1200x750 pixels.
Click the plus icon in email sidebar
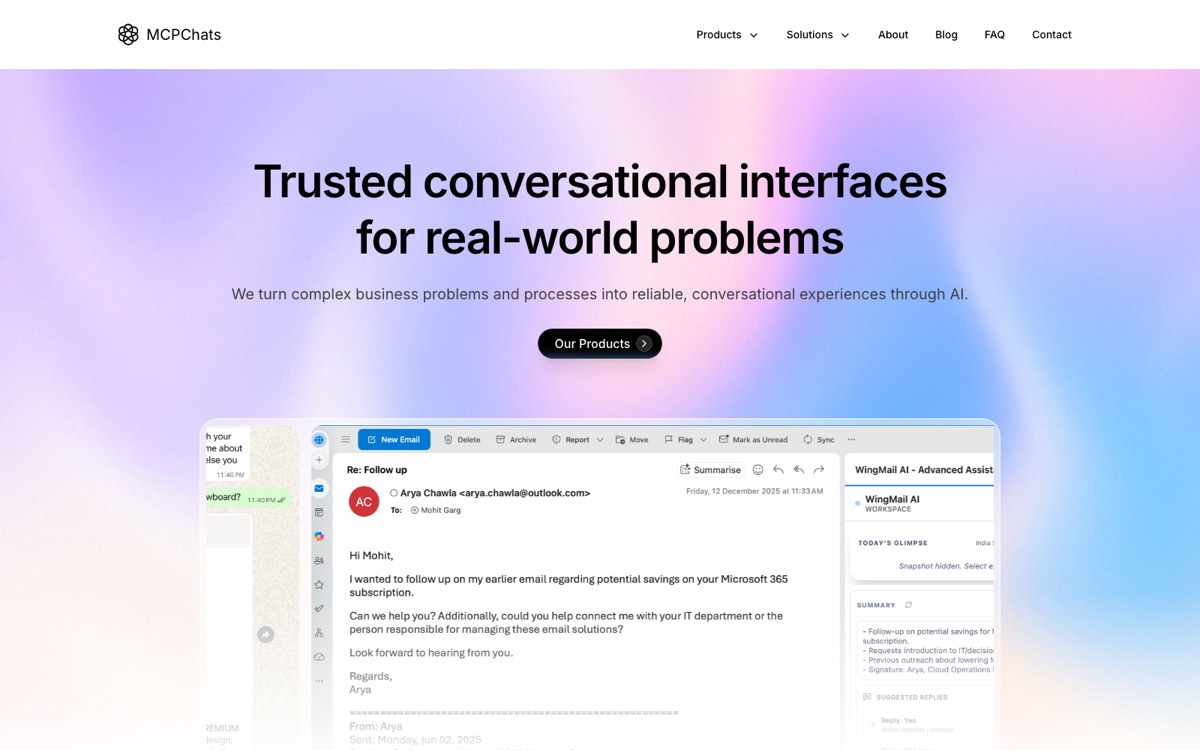[x=319, y=460]
